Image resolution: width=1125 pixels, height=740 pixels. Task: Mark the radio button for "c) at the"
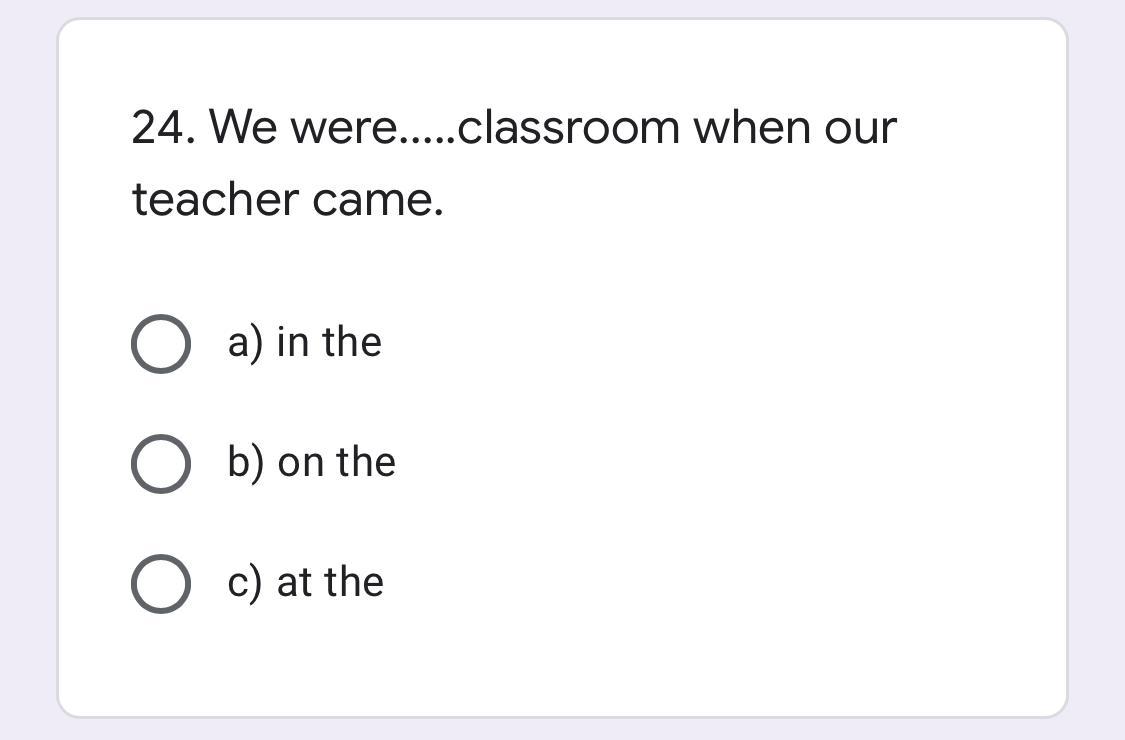point(160,583)
